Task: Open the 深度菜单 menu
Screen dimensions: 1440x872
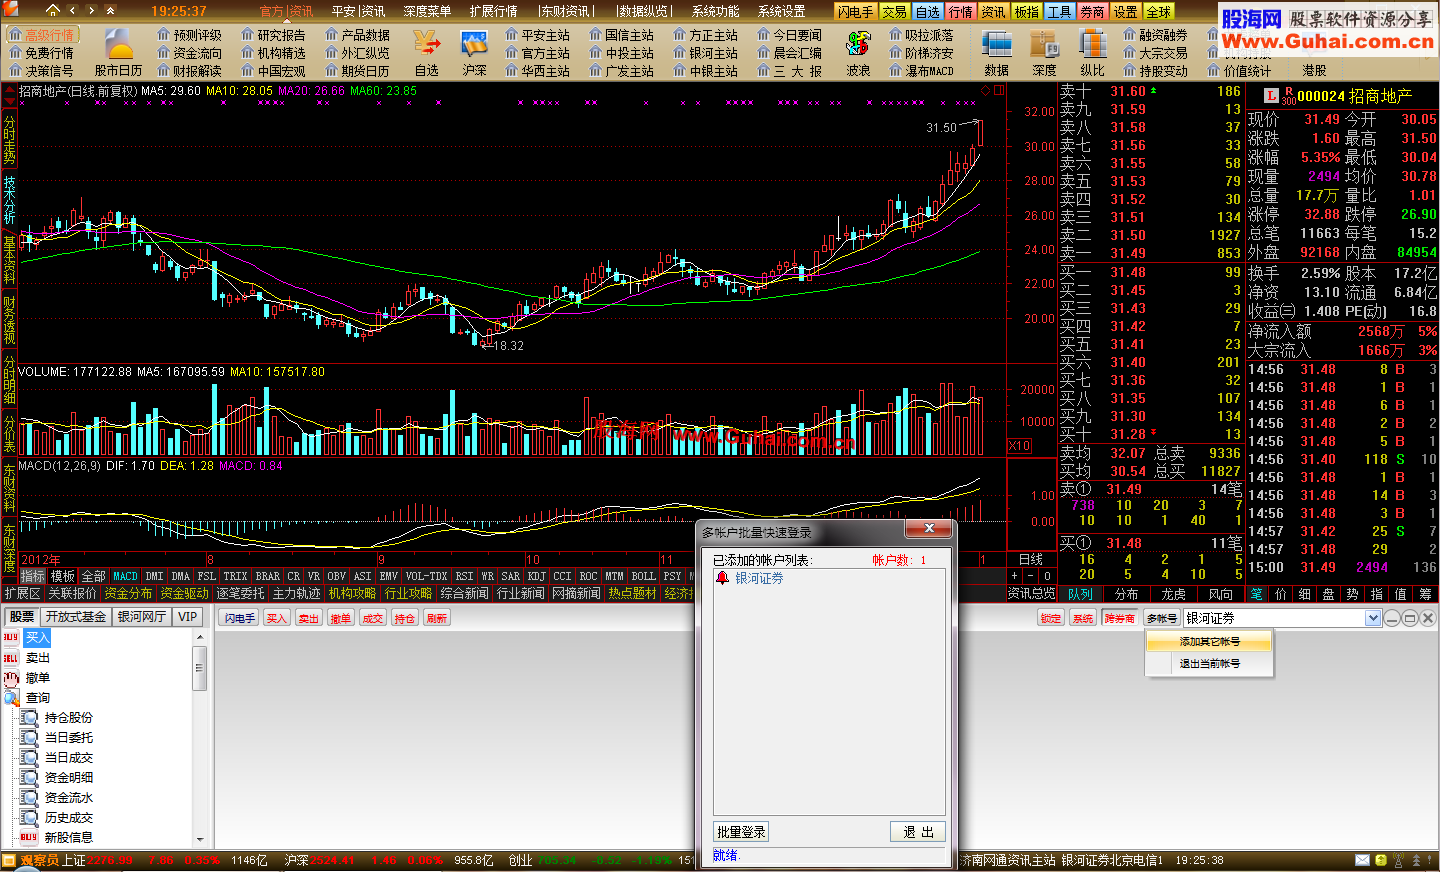Action: point(427,11)
